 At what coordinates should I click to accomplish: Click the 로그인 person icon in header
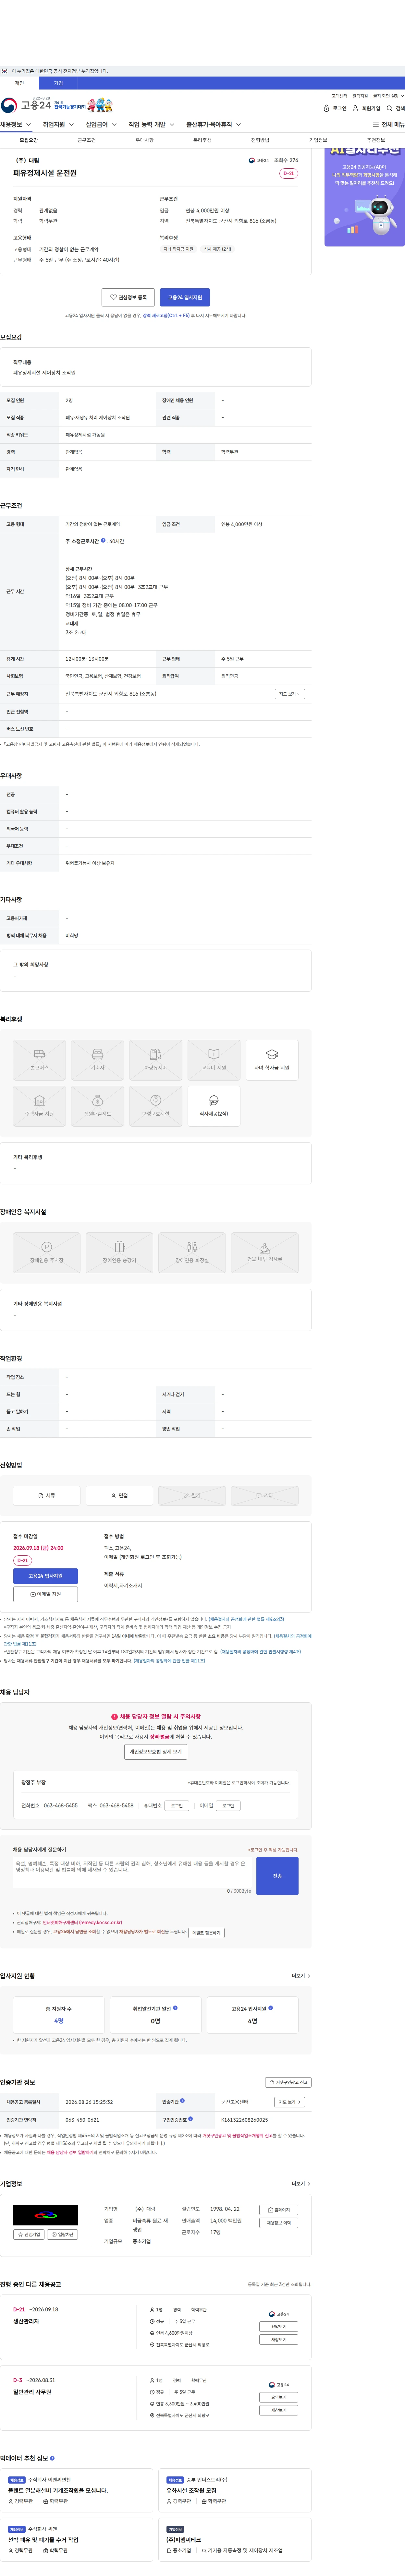tap(326, 108)
